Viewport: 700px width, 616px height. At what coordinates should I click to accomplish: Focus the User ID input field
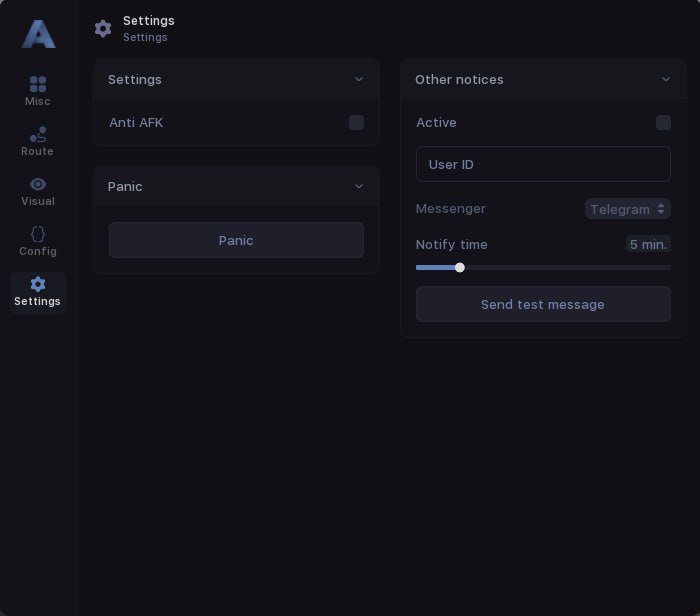(x=543, y=164)
